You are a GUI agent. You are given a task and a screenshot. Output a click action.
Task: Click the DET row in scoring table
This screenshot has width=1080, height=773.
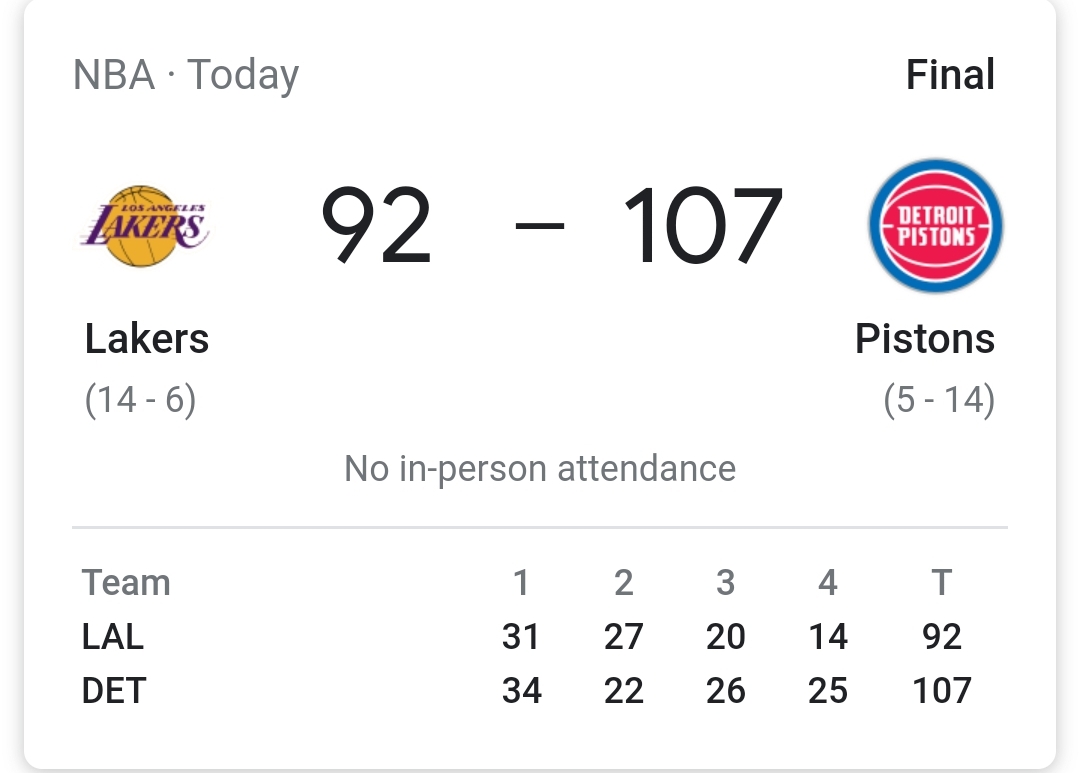point(113,690)
